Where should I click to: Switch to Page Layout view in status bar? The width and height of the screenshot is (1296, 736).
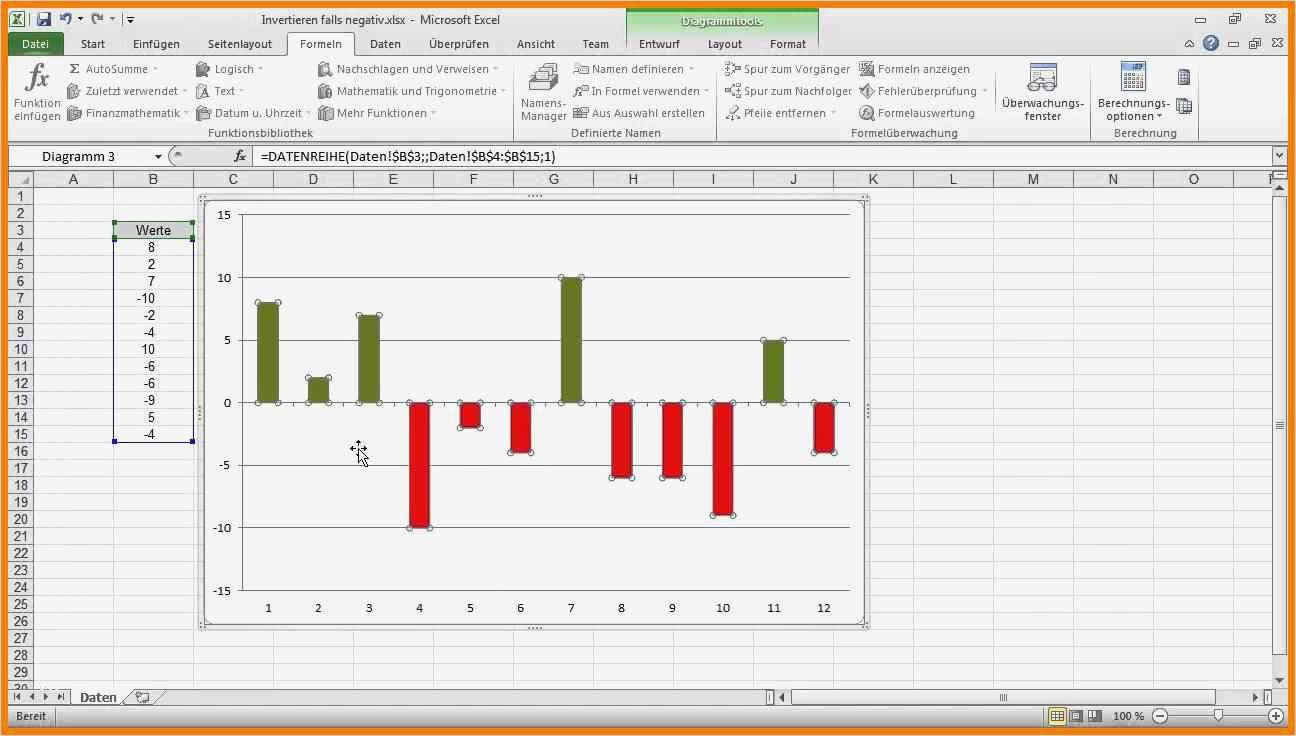point(1076,716)
